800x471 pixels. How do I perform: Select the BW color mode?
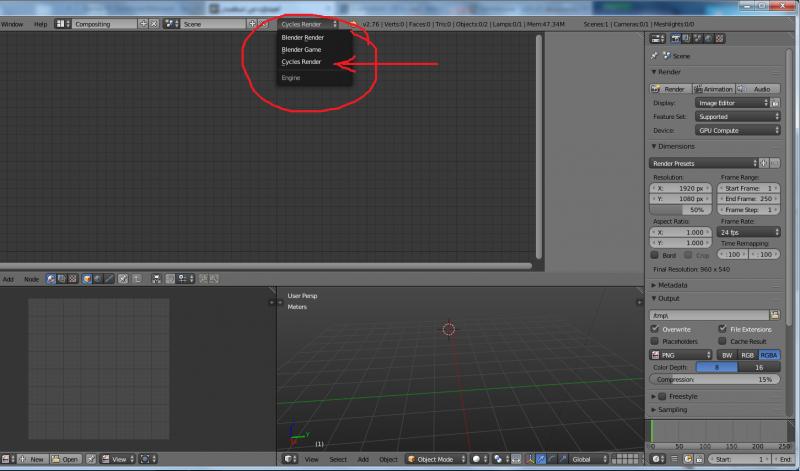[727, 355]
